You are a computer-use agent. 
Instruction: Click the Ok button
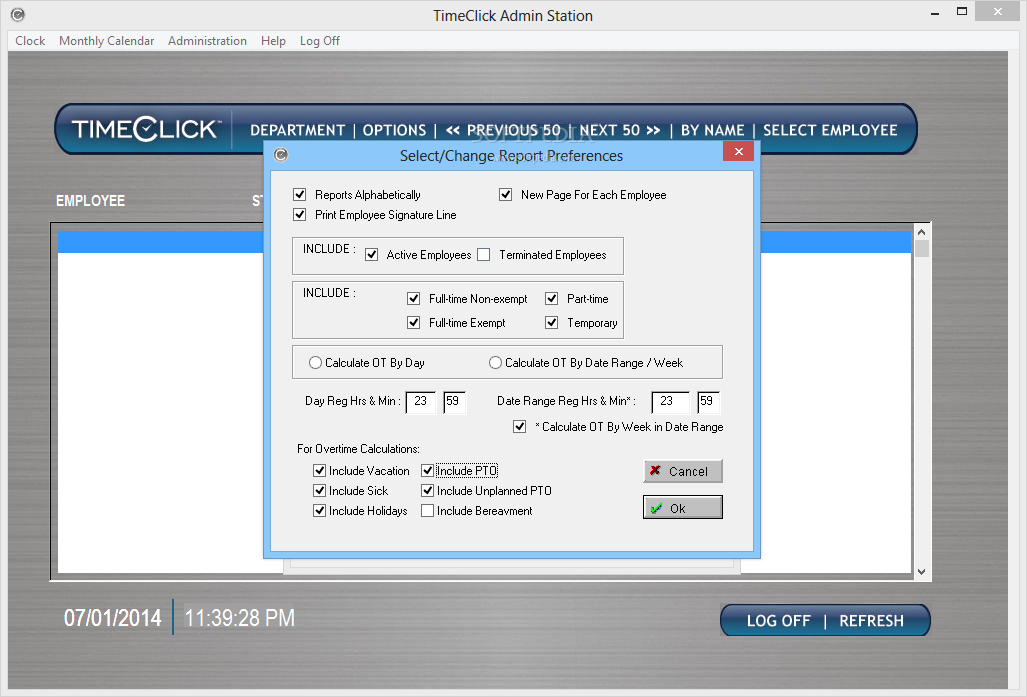(x=682, y=508)
